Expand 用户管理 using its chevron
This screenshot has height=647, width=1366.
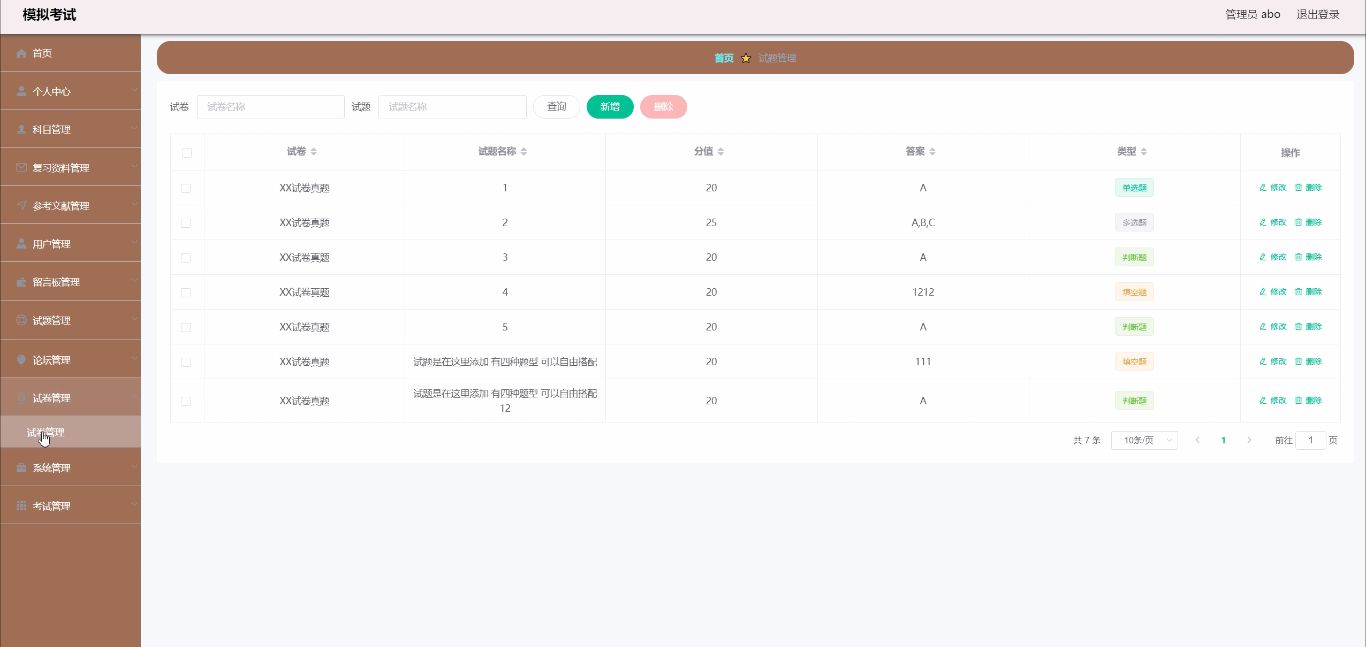(134, 244)
